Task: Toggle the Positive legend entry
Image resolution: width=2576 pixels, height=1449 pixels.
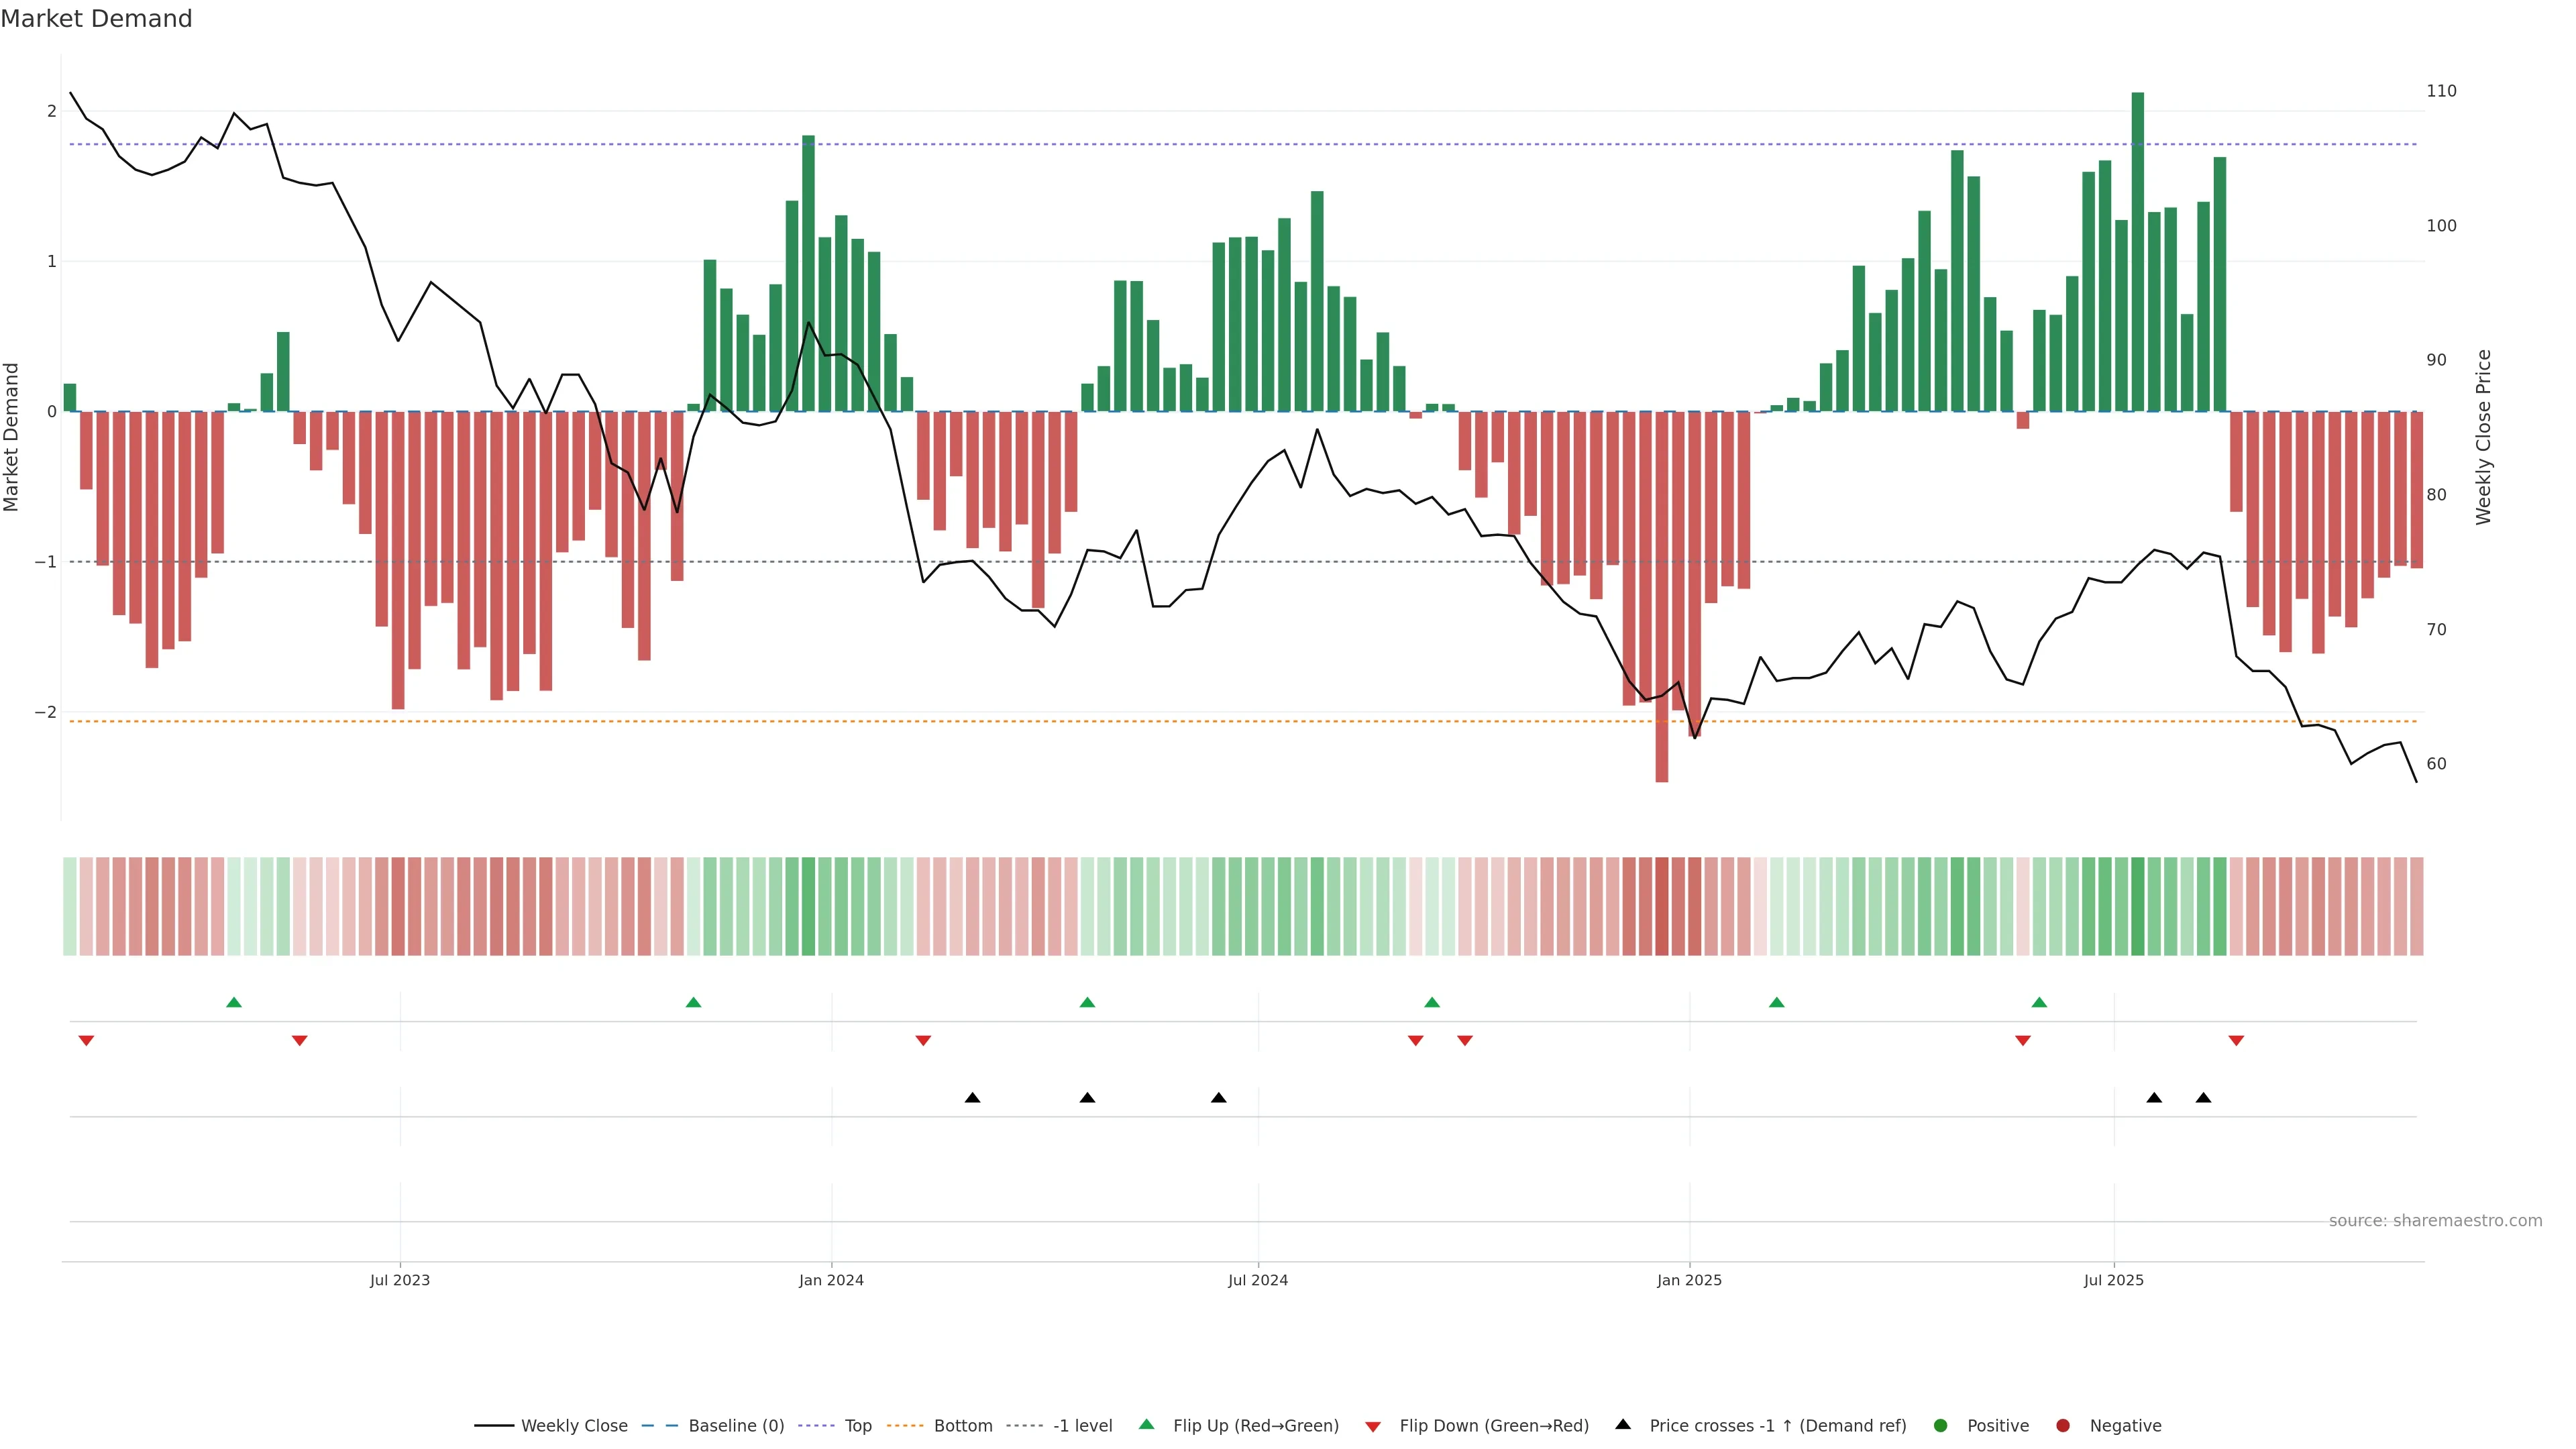Action: [1997, 1426]
